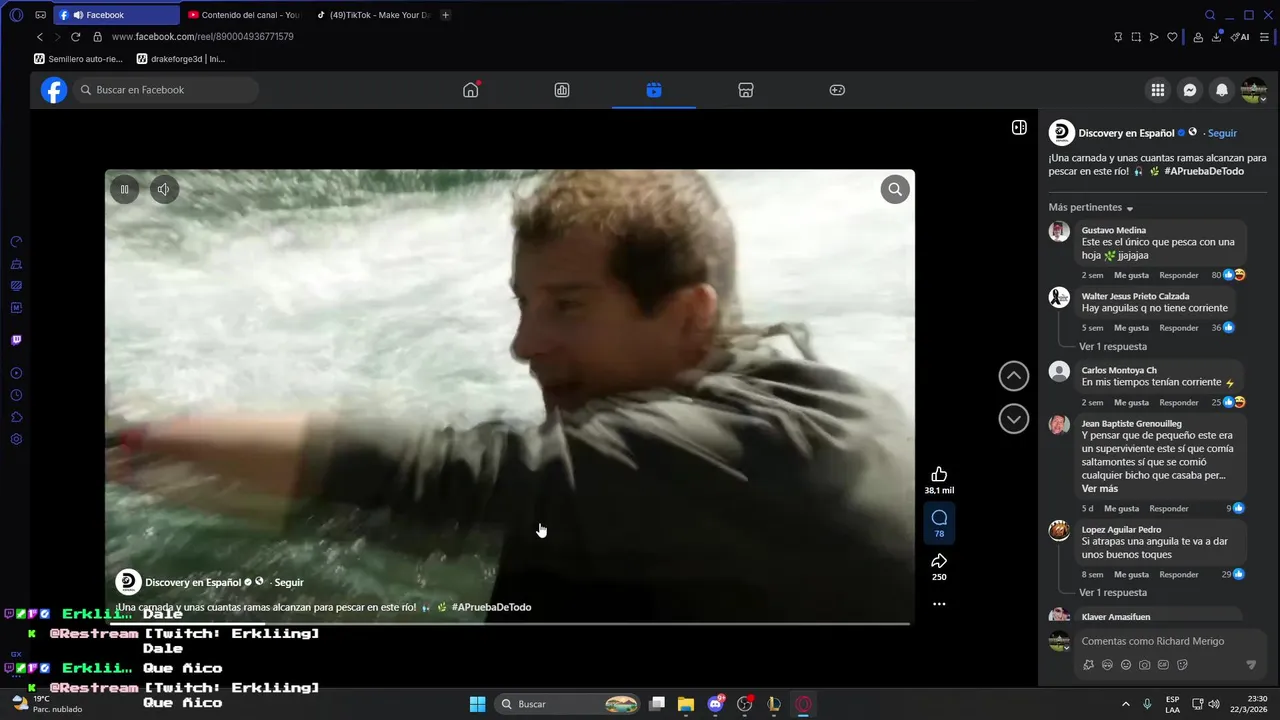Open the Marketplace tab
This screenshot has height=720, width=1280.
click(x=745, y=90)
